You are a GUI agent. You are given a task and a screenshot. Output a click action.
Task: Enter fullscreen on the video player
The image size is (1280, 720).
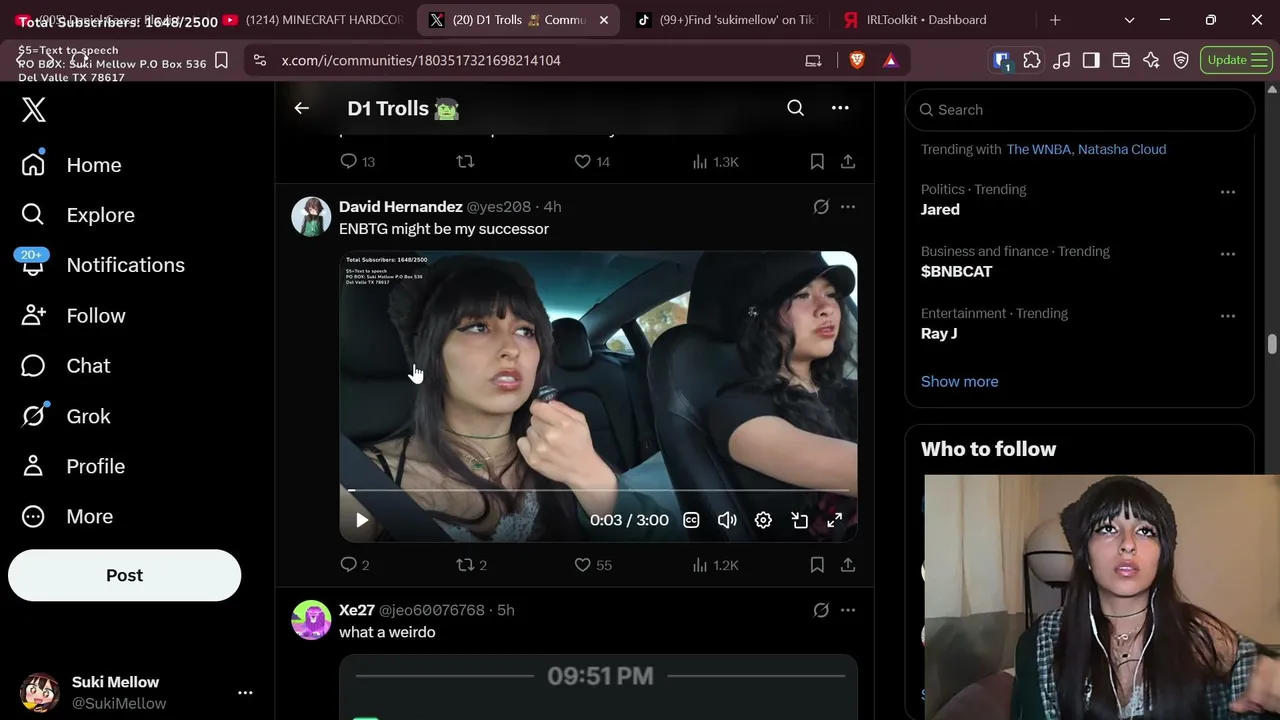(x=834, y=520)
